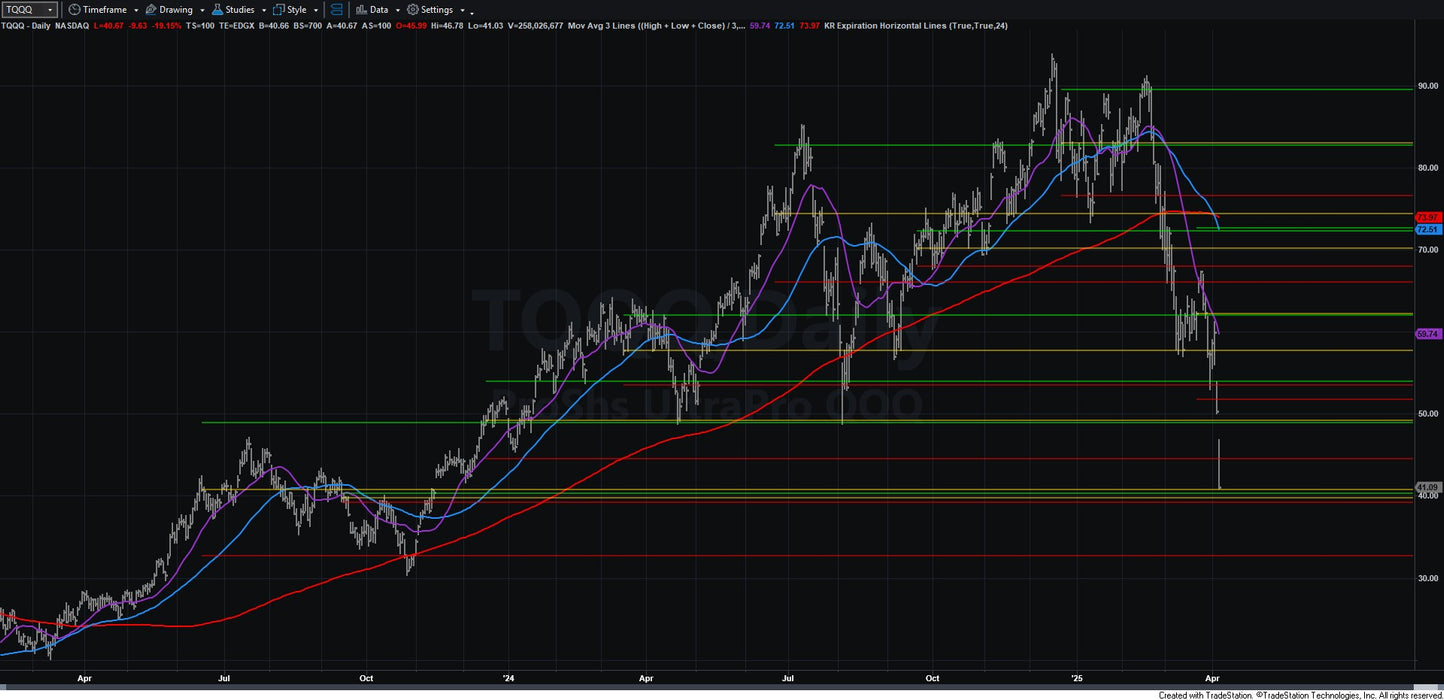1444x700 pixels.
Task: Click the Timeframe clock icon
Action: coord(74,10)
